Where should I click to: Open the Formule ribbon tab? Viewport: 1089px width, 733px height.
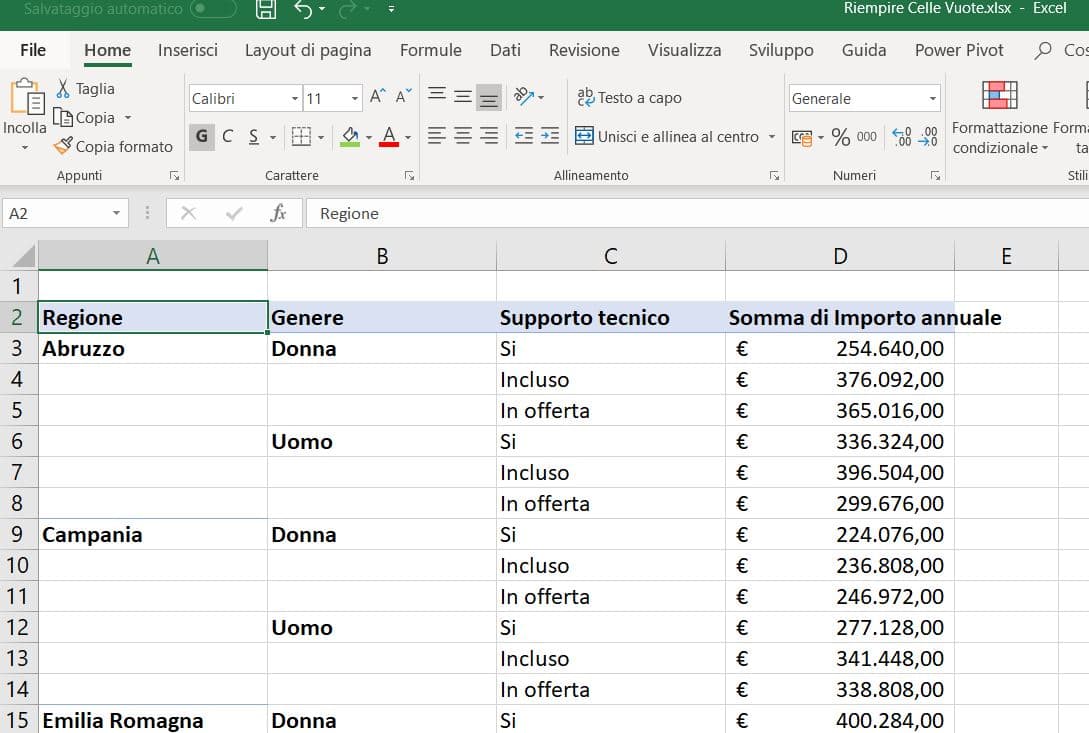coord(431,50)
